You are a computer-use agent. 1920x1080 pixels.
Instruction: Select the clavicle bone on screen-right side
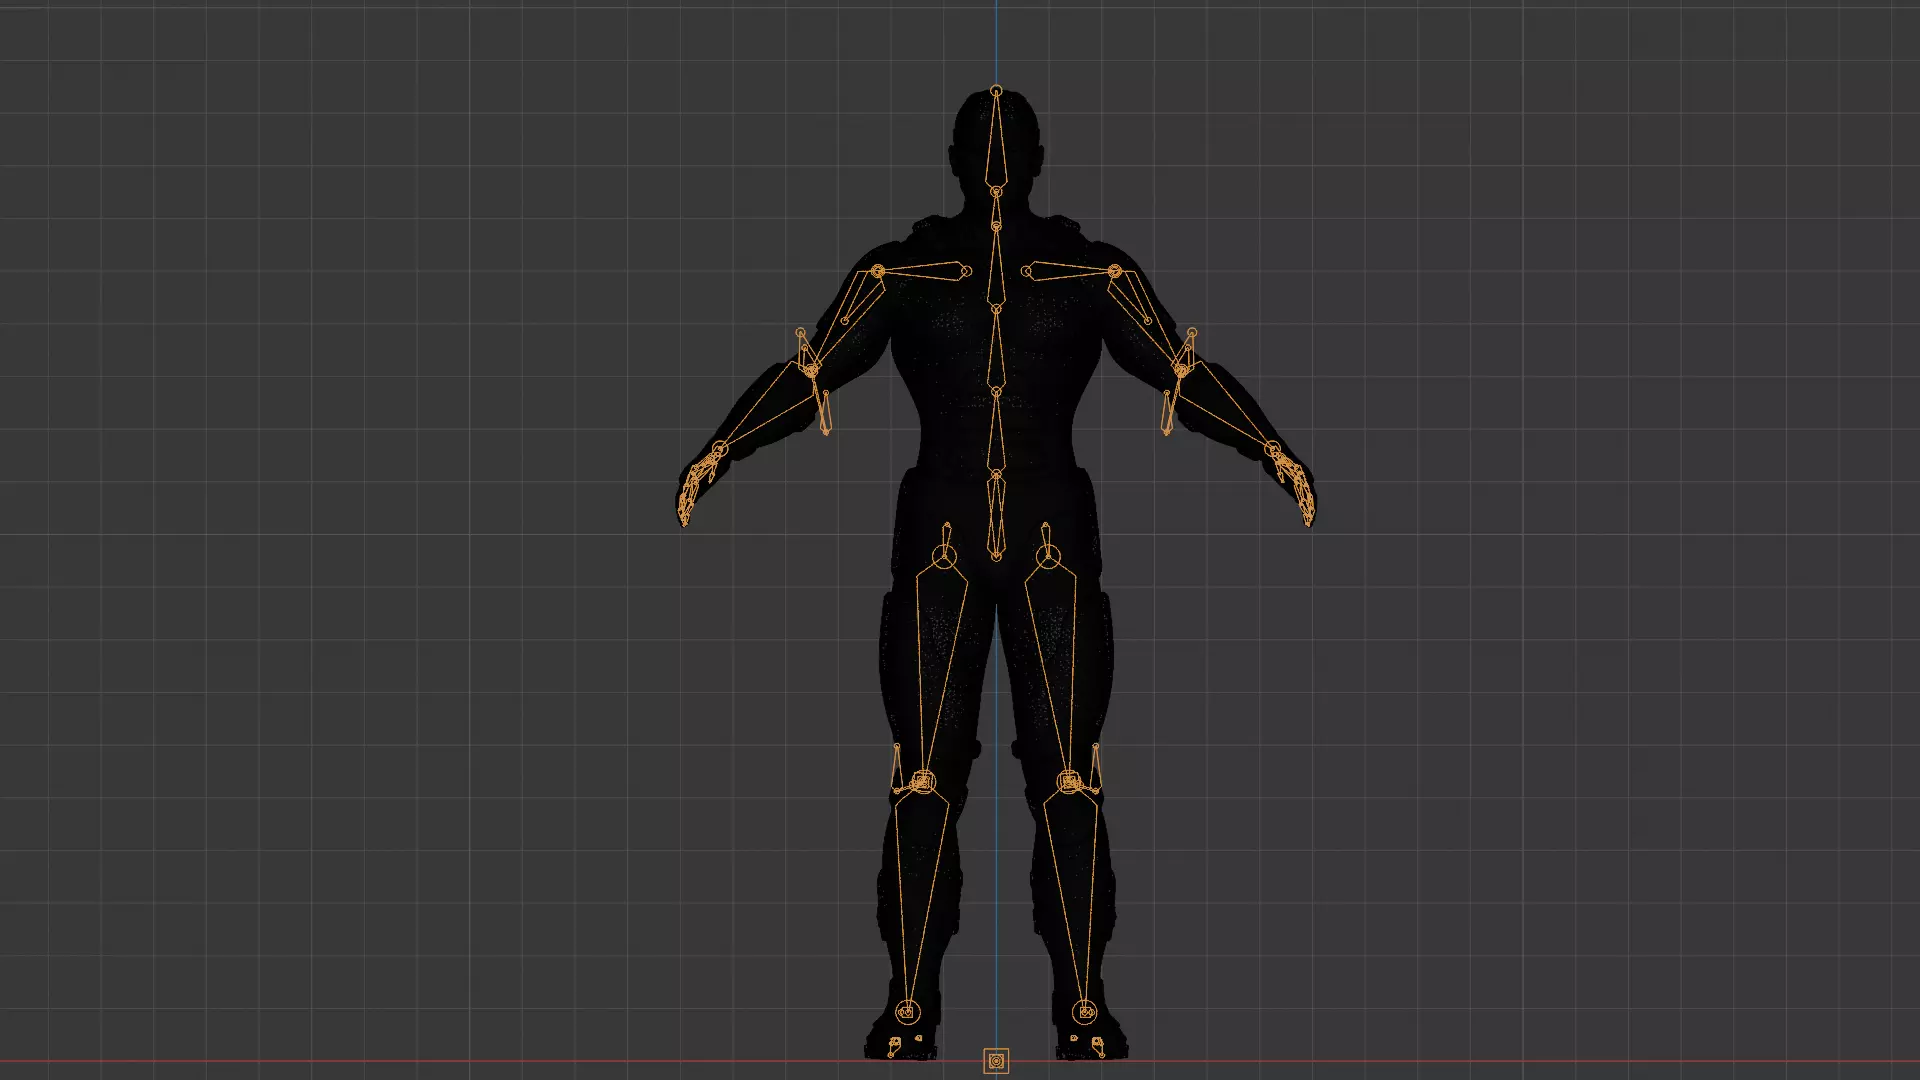click(x=1072, y=270)
